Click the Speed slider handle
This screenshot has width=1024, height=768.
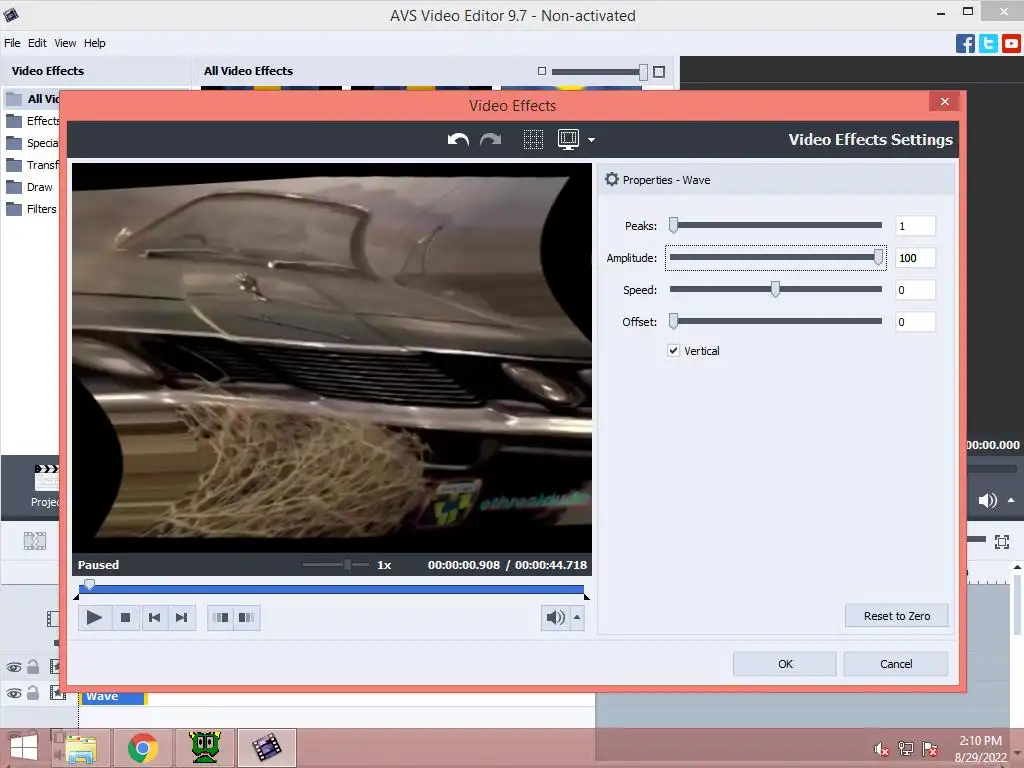(775, 289)
